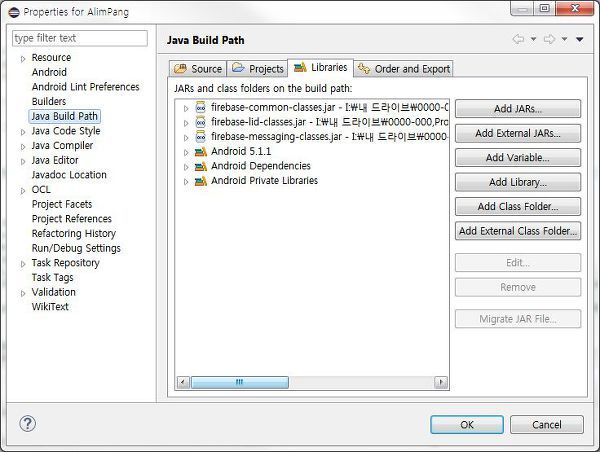
Task: Open the back history dropdown arrow
Action: [533, 39]
